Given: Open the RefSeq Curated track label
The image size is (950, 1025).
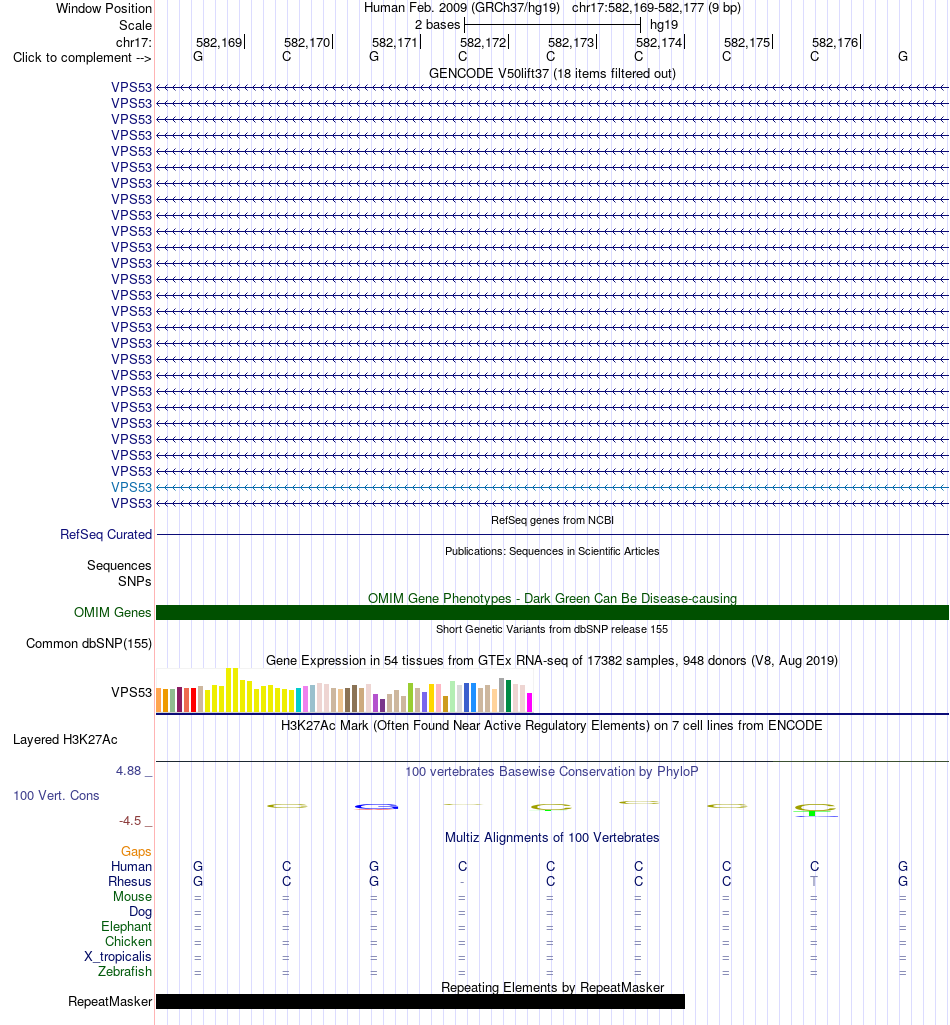Looking at the screenshot, I should 106,534.
